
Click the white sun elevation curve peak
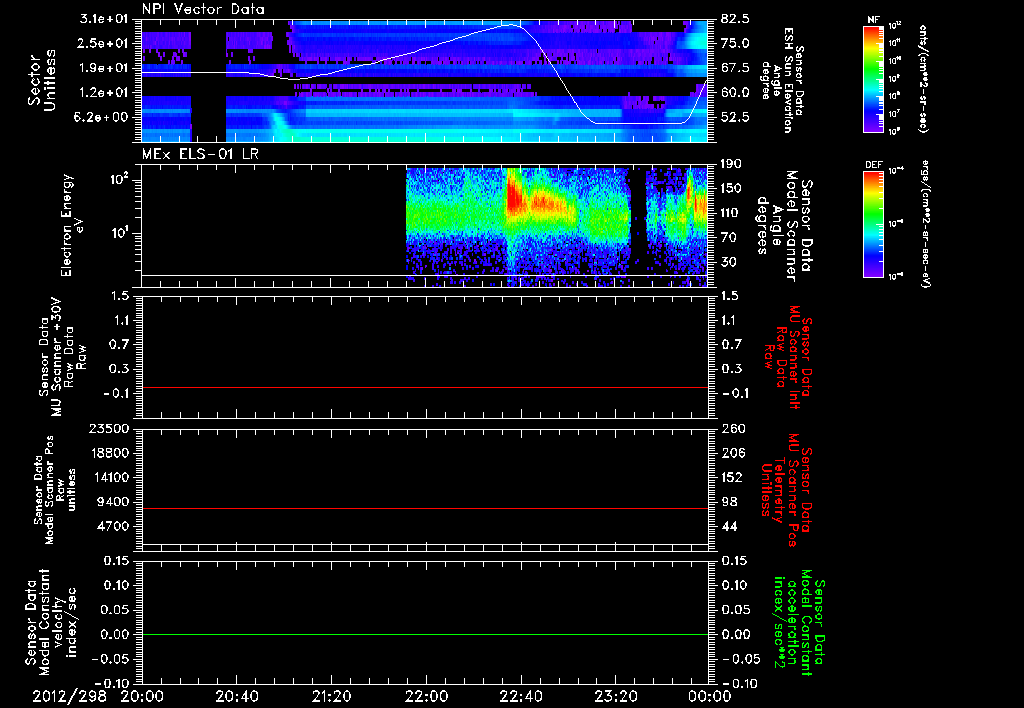[511, 25]
